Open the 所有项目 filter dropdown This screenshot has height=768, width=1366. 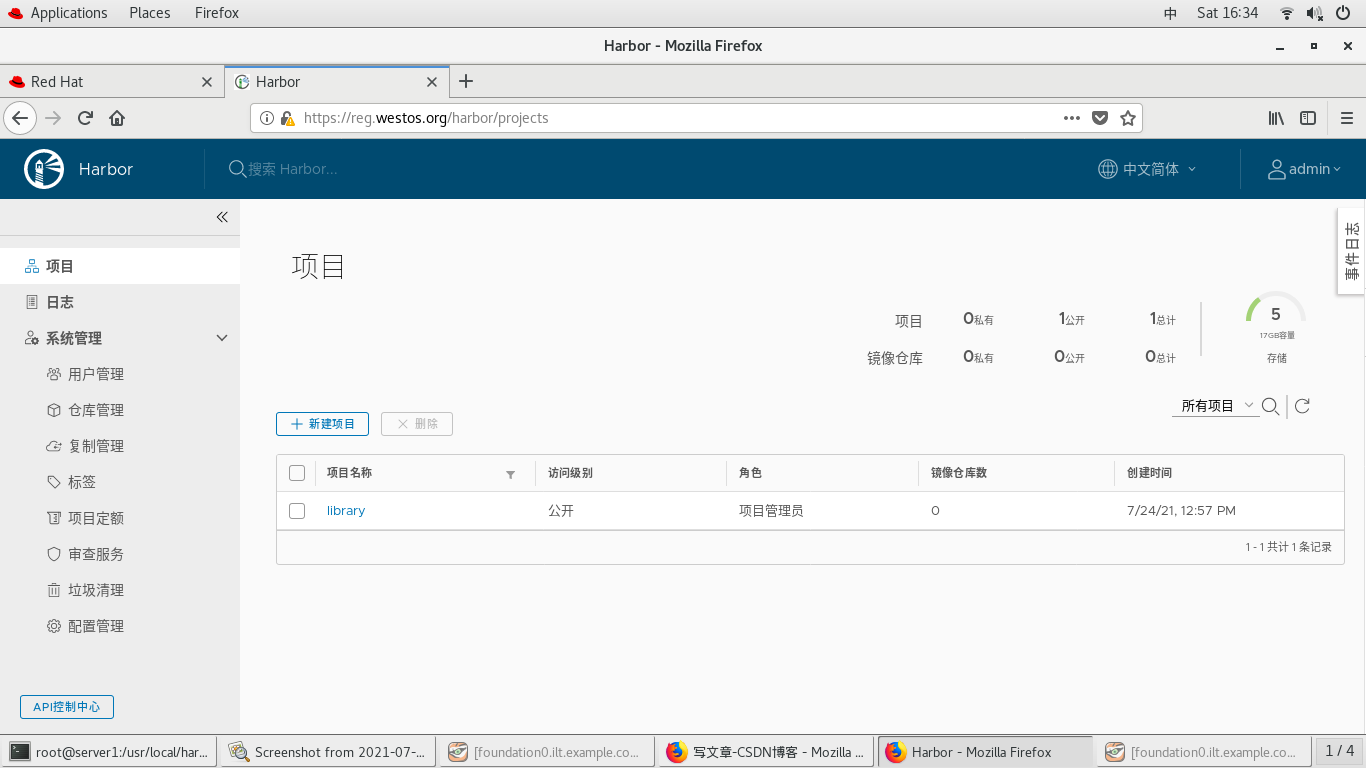(x=1215, y=406)
